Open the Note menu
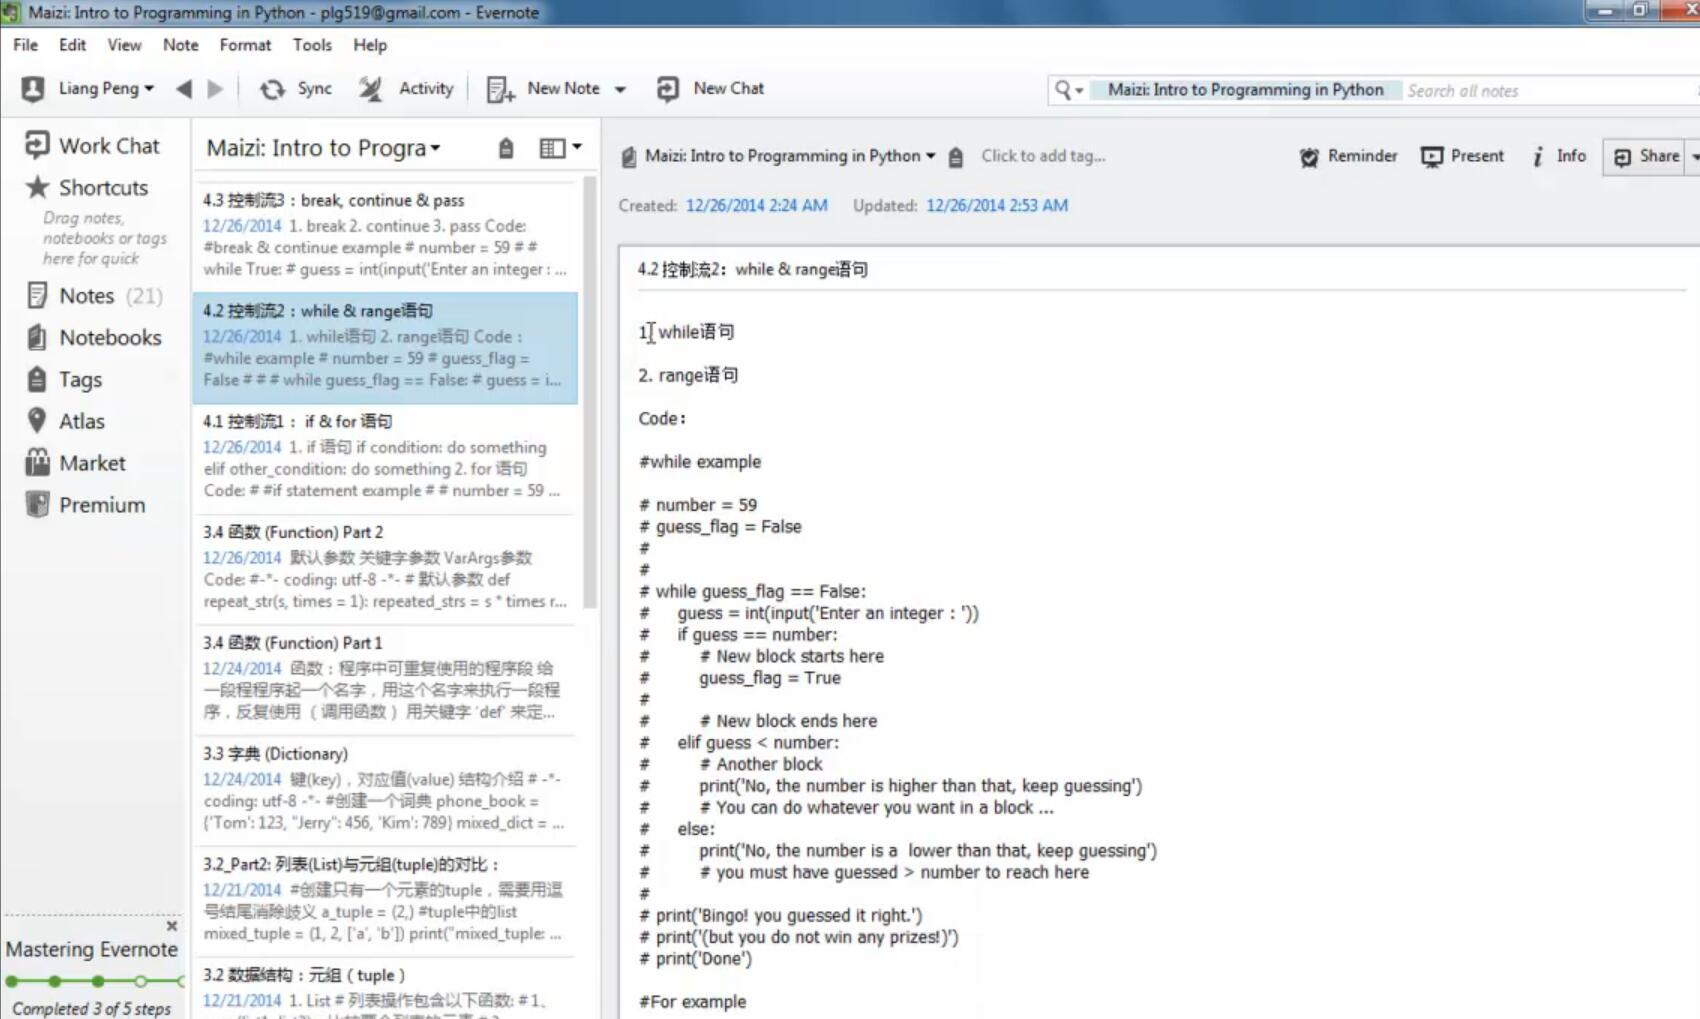The width and height of the screenshot is (1700, 1019). (180, 45)
